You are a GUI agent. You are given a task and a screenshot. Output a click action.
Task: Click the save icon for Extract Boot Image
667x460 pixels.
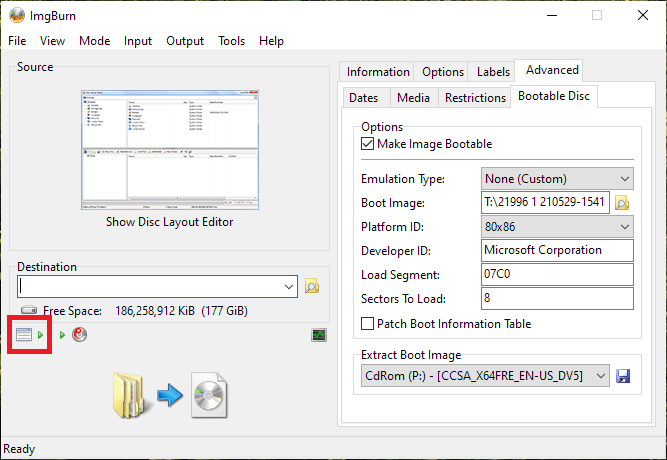tap(624, 375)
